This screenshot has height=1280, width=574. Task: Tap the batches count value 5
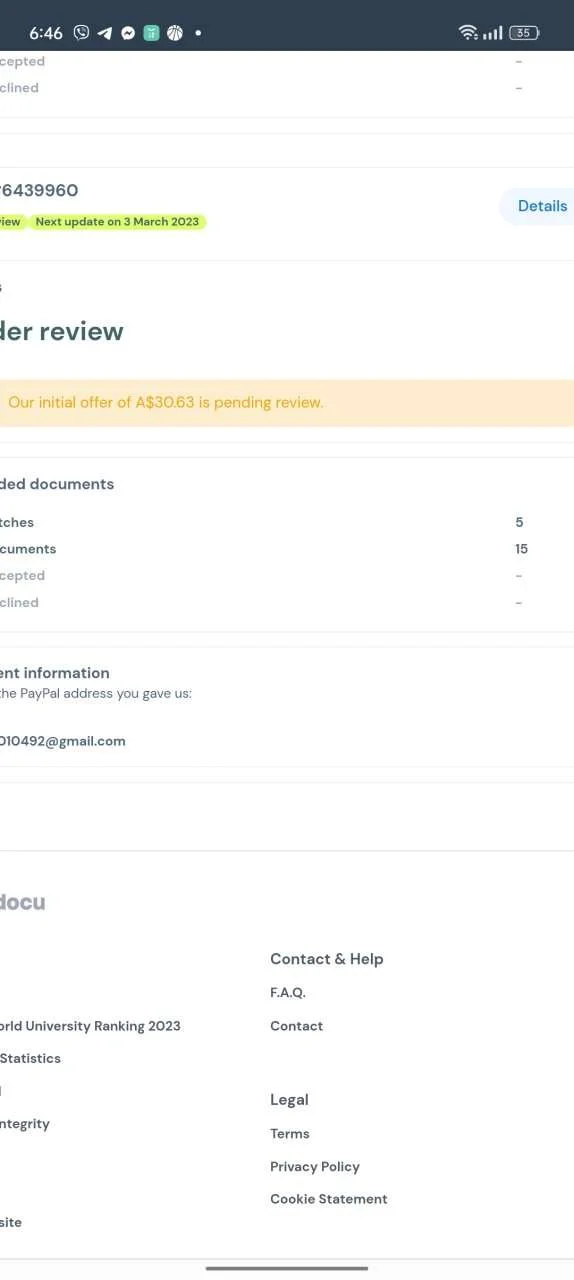click(519, 522)
